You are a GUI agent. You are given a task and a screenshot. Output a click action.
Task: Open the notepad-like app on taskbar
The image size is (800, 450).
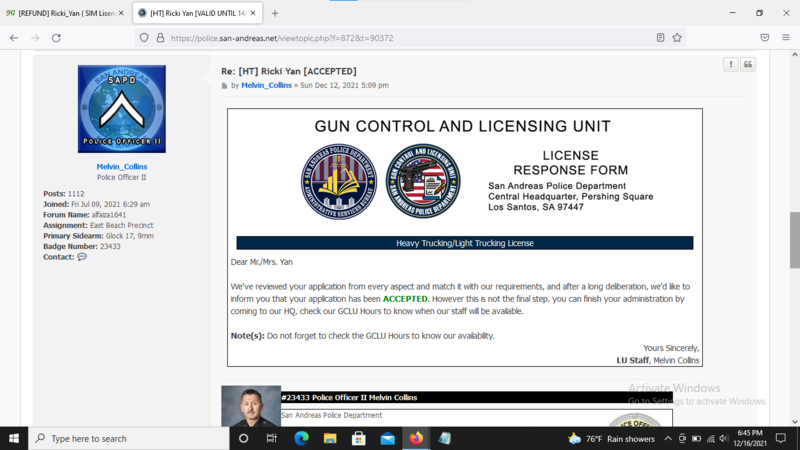pyautogui.click(x=444, y=438)
